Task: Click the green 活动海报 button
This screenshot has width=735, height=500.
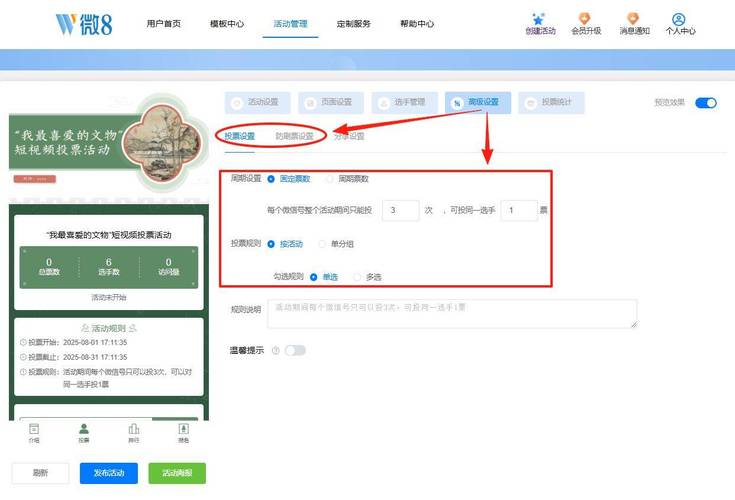Action: [177, 473]
